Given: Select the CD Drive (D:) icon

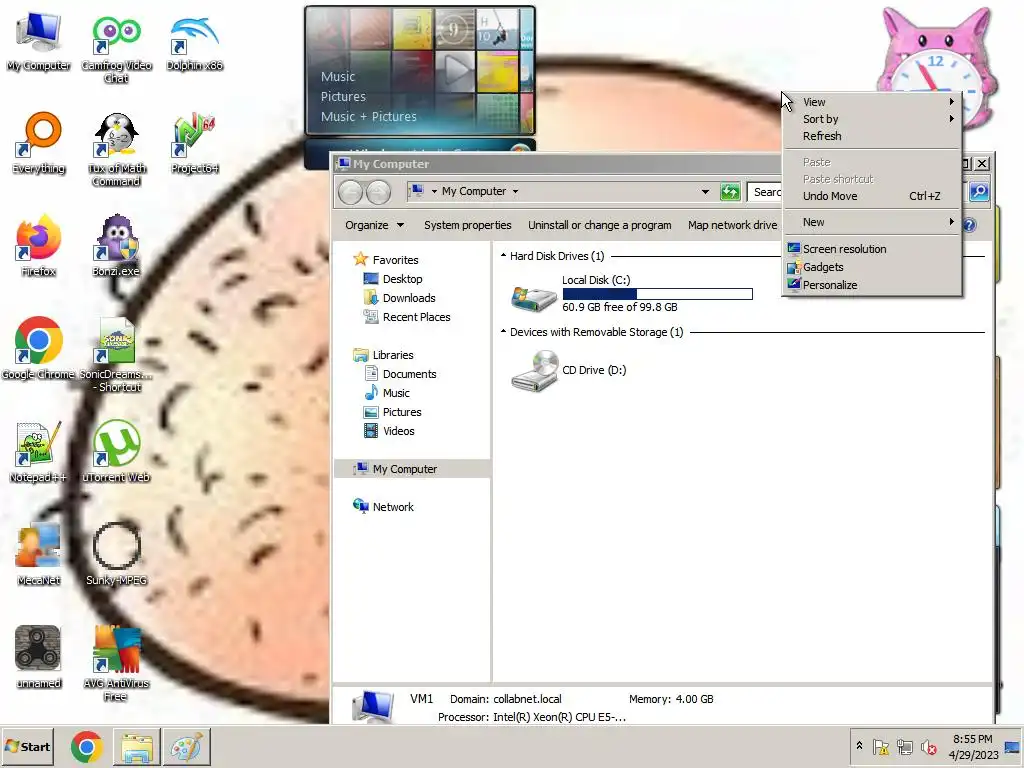Looking at the screenshot, I should [535, 371].
